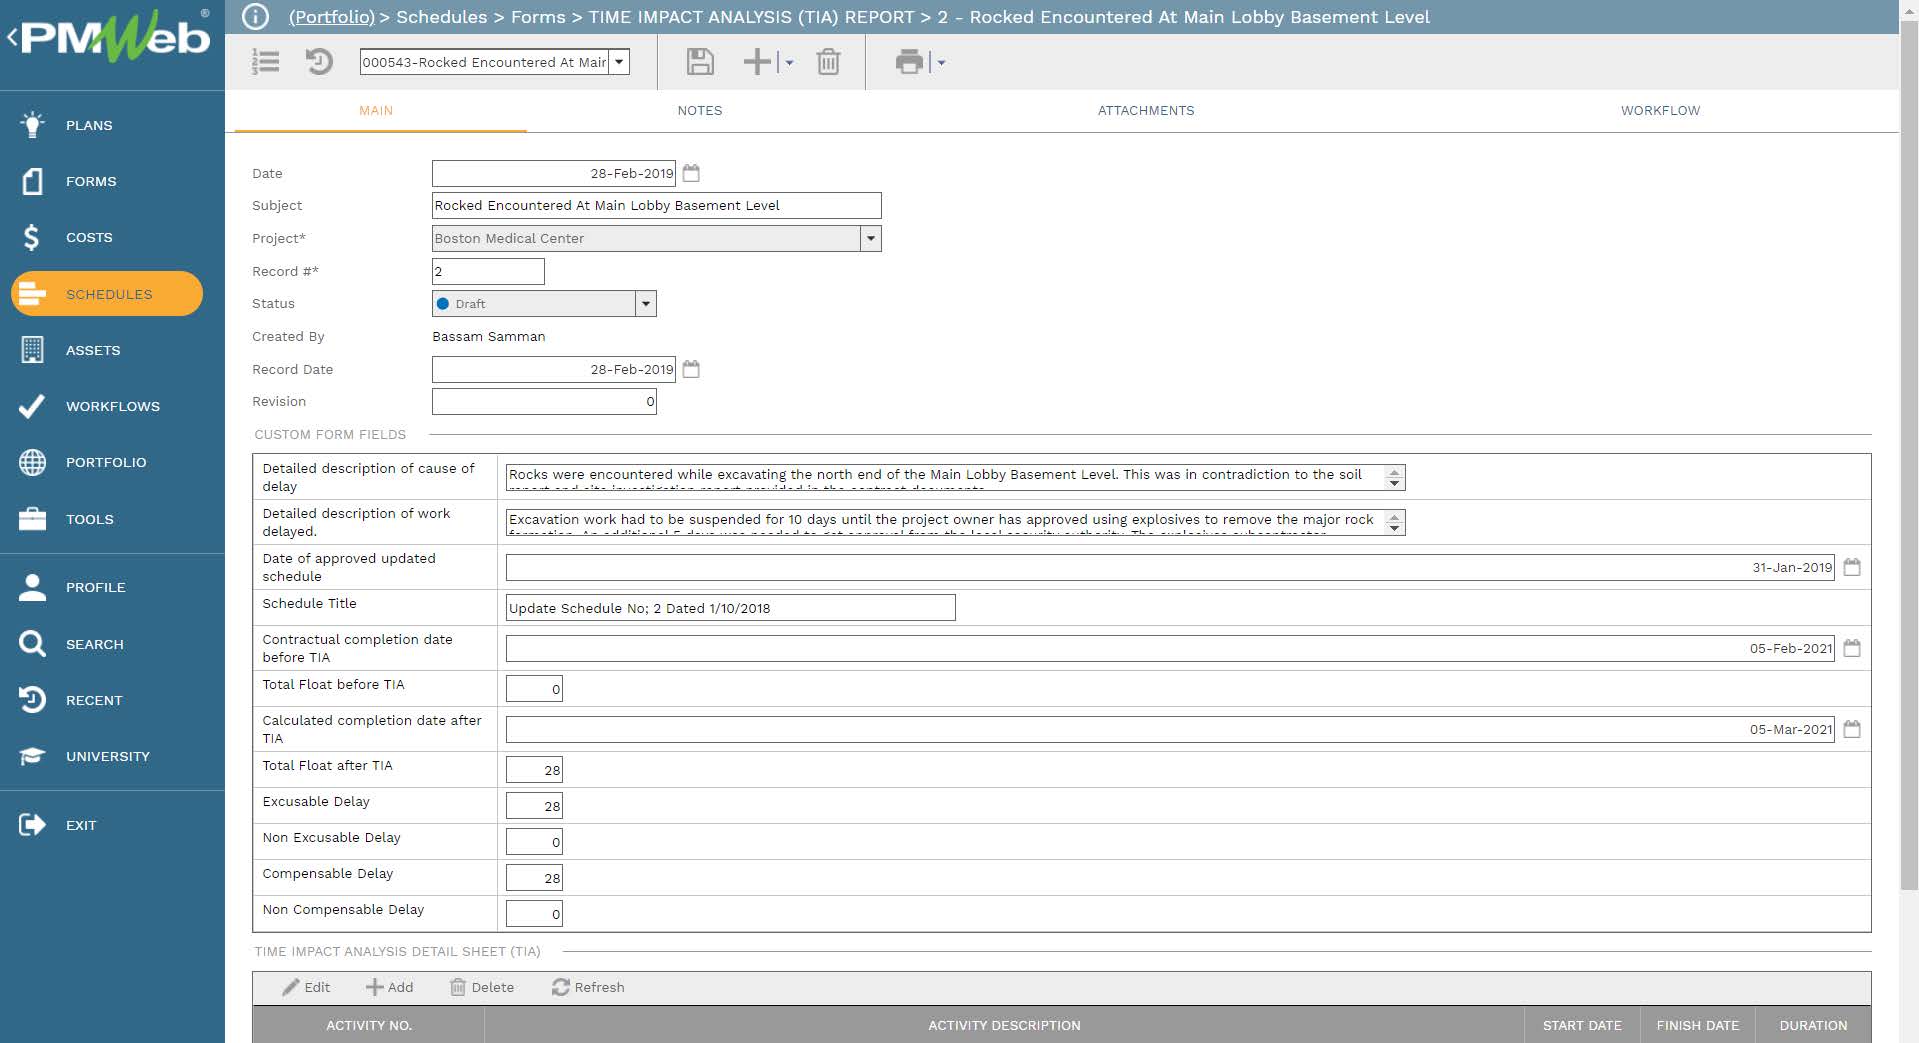Click the plus icon to add new record
Image resolution: width=1919 pixels, height=1043 pixels.
tap(757, 62)
